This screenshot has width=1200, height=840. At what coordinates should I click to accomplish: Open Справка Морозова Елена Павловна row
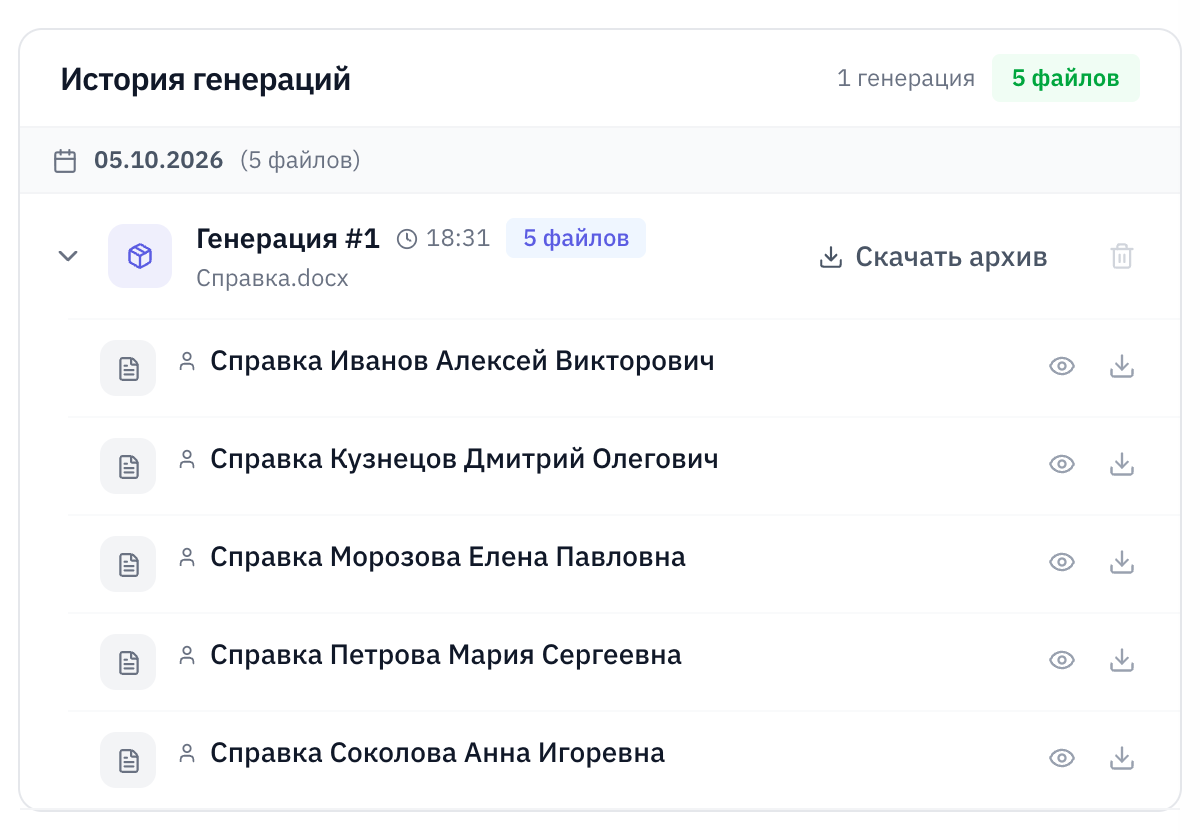coord(624,564)
